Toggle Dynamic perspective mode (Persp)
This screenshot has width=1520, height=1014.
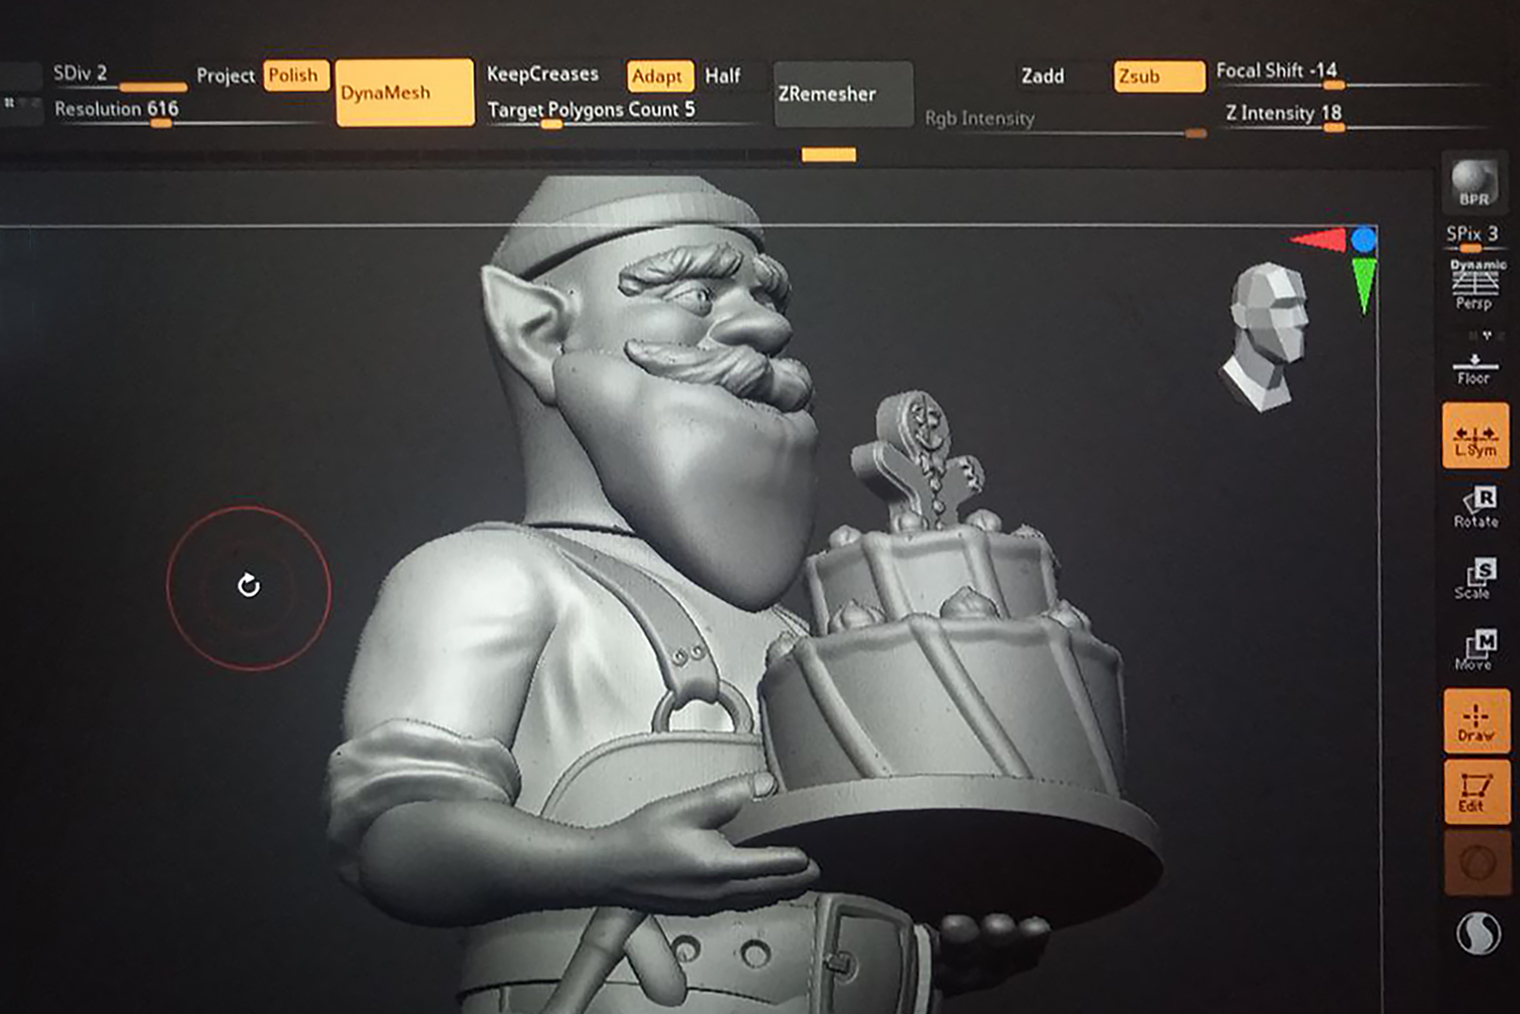point(1476,284)
